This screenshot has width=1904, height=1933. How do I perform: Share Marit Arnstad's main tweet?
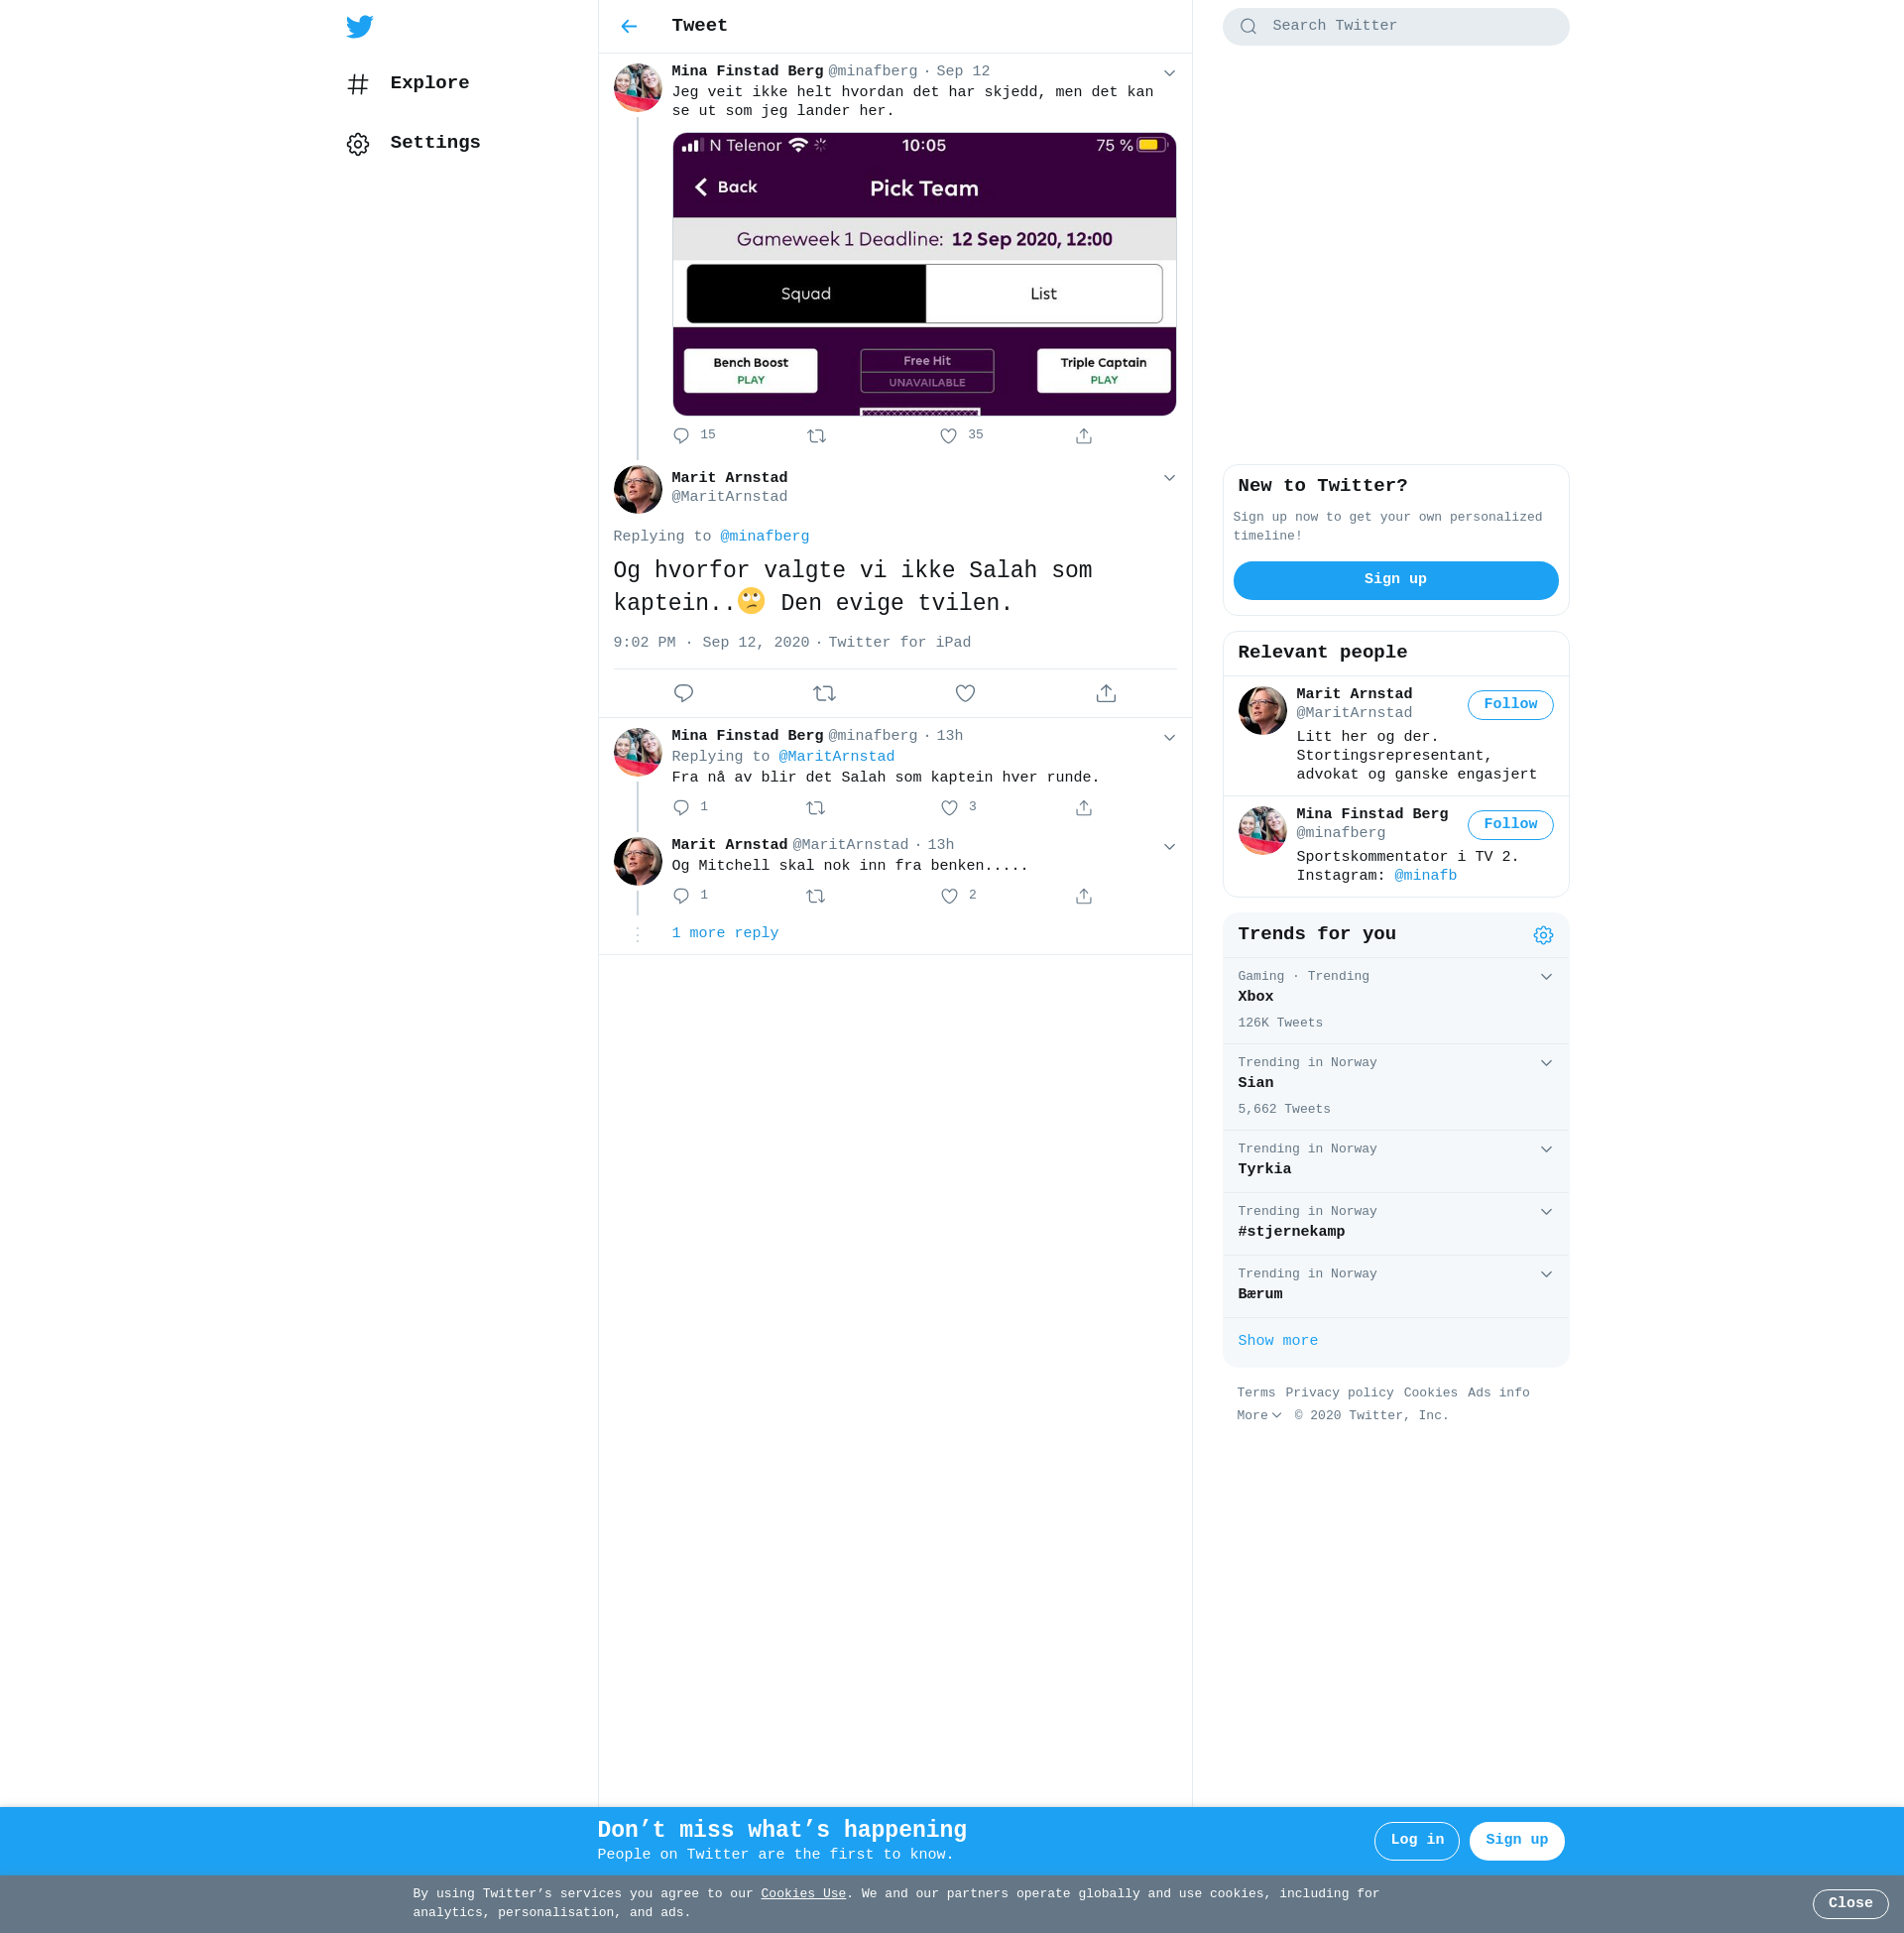click(1105, 693)
